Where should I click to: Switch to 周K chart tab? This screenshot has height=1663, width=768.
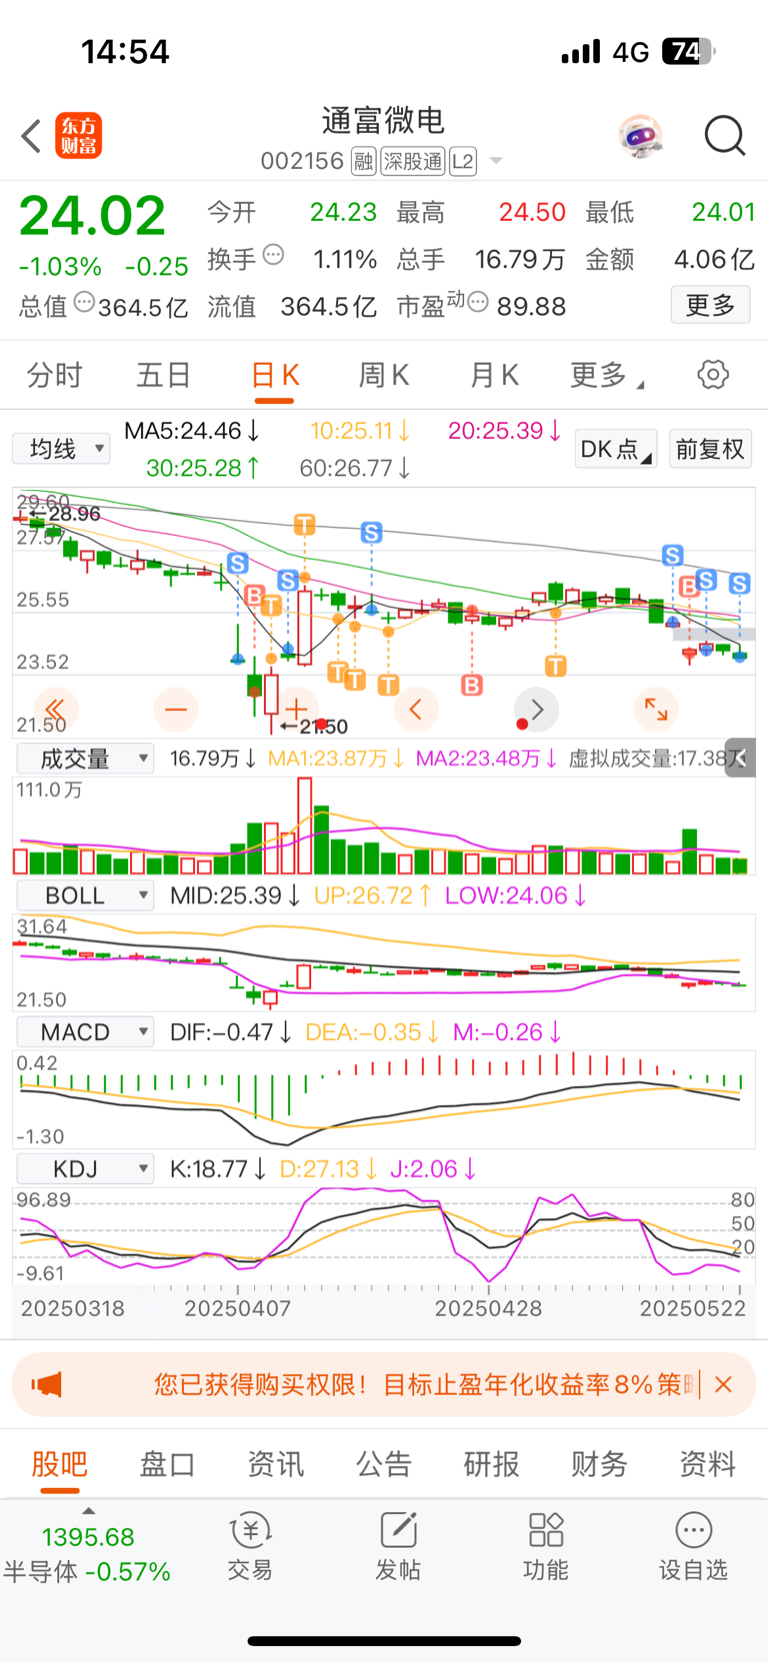click(384, 375)
